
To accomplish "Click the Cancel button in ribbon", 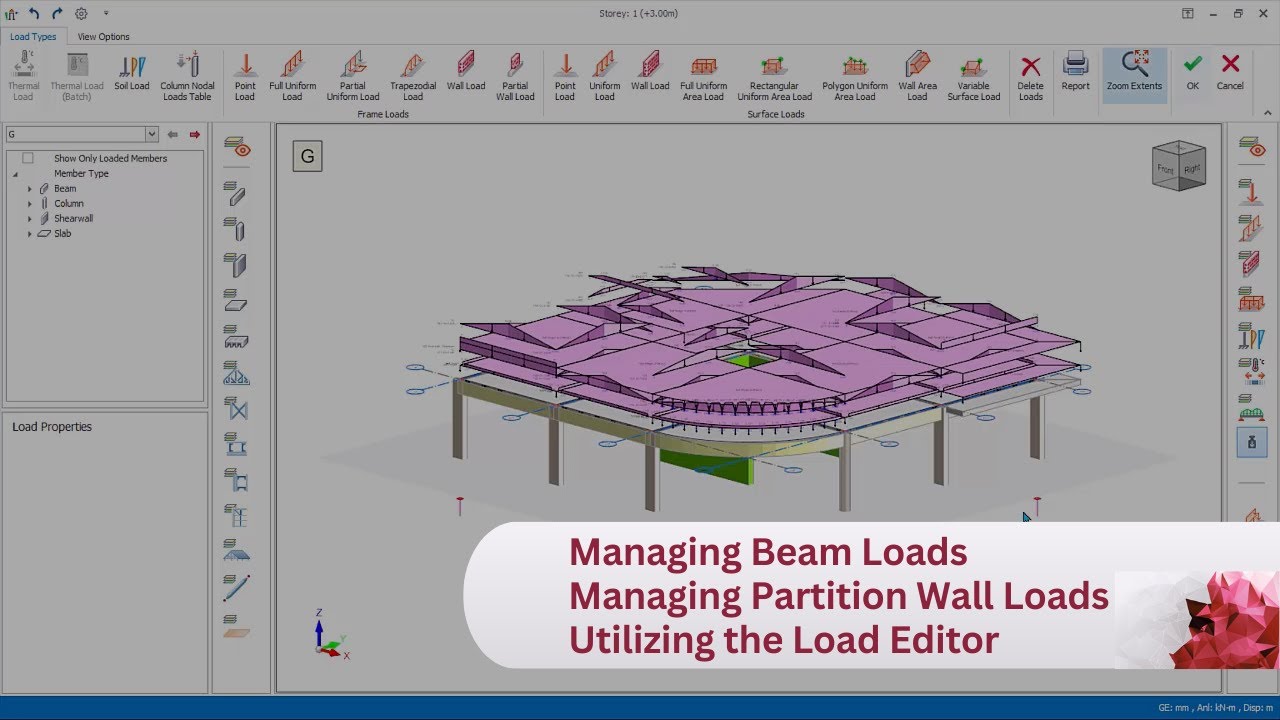I will click(1230, 72).
